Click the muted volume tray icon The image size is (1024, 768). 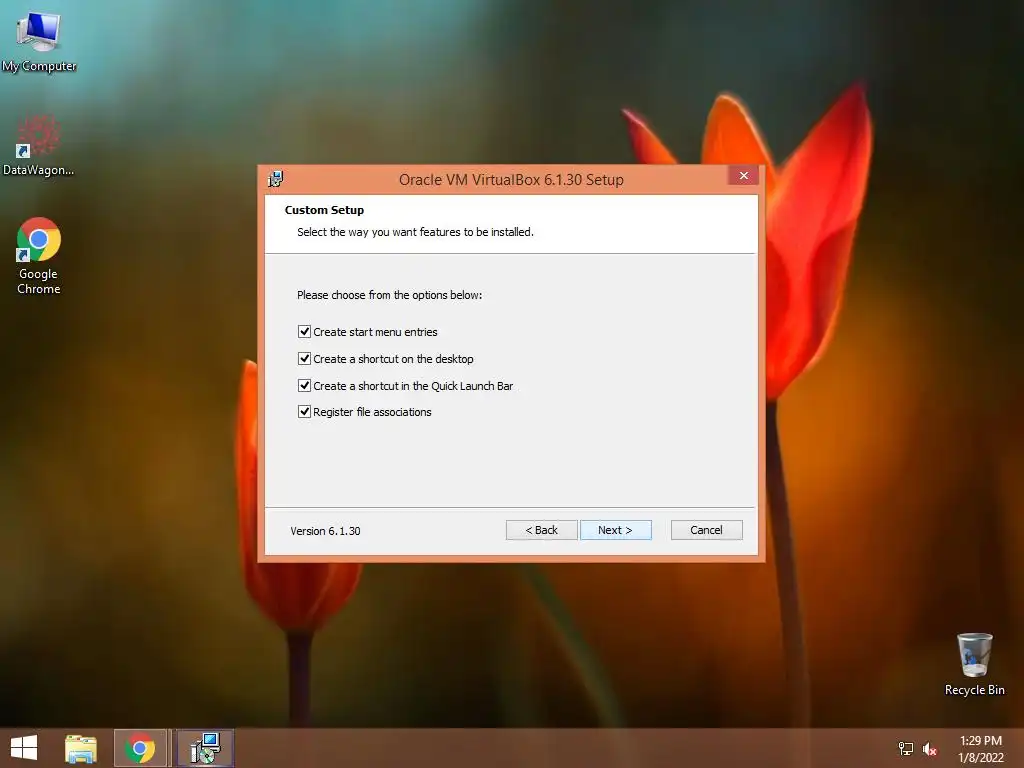point(930,749)
